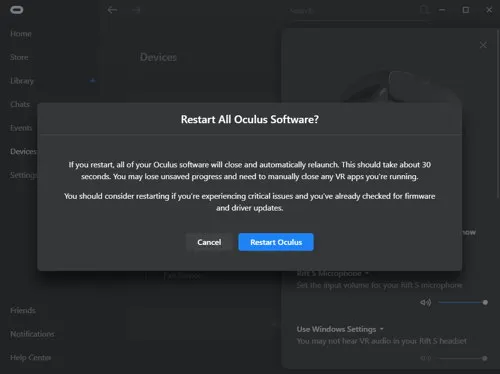
Task: Open the Store section
Action: click(x=19, y=57)
